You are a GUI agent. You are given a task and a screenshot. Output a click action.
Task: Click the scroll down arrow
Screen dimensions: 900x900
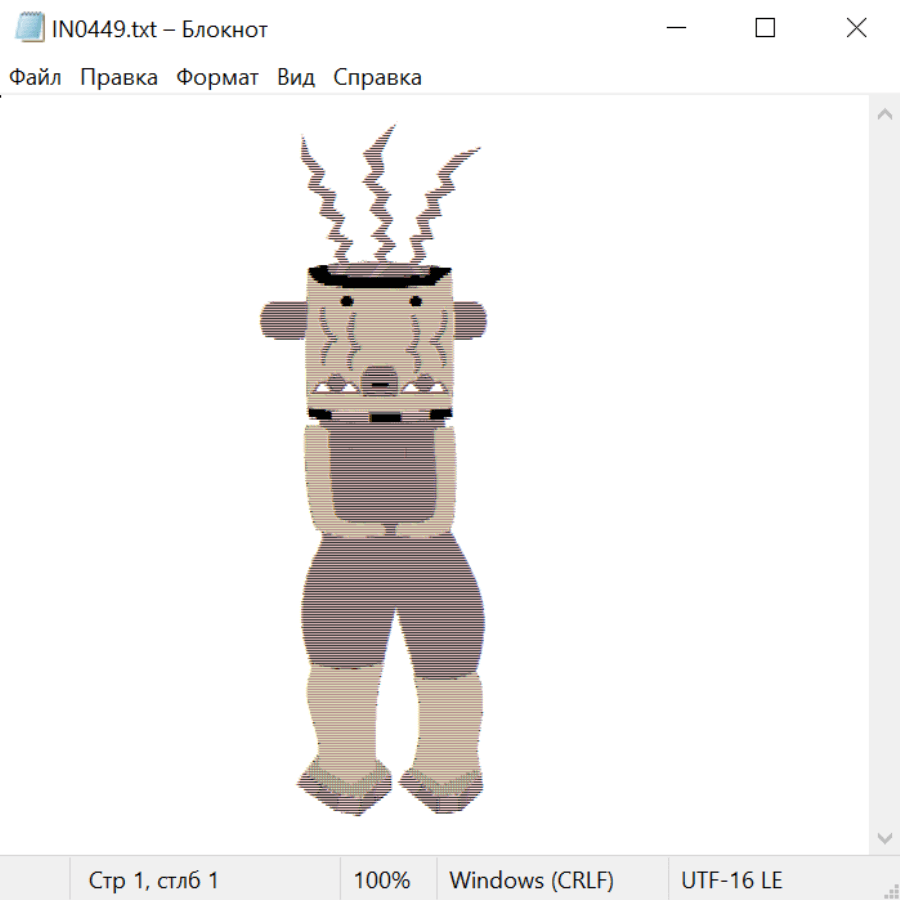click(x=884, y=837)
